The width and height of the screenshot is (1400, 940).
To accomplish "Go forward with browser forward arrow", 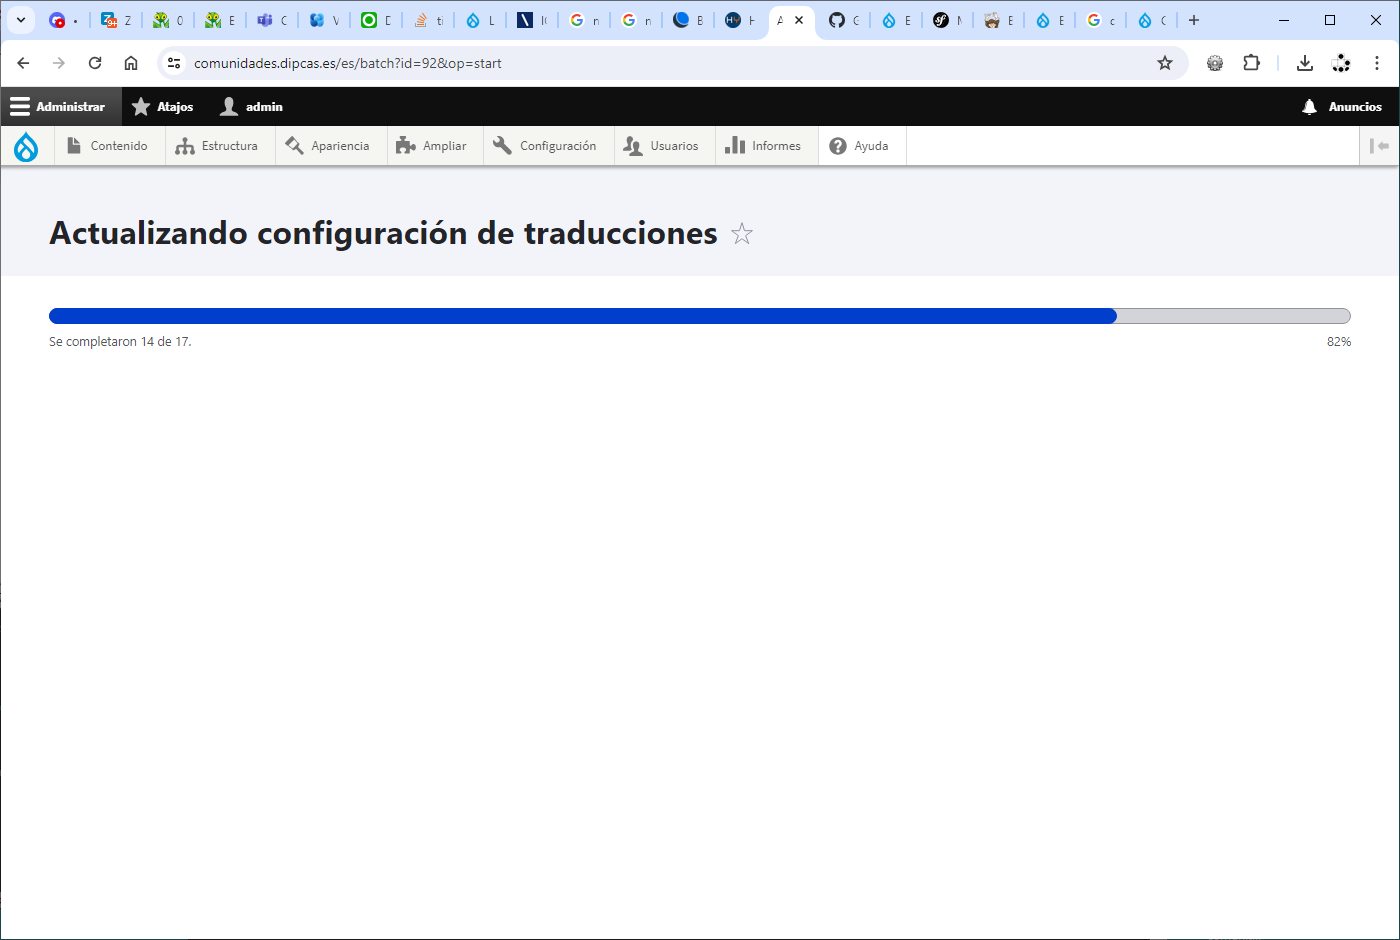I will (x=59, y=63).
